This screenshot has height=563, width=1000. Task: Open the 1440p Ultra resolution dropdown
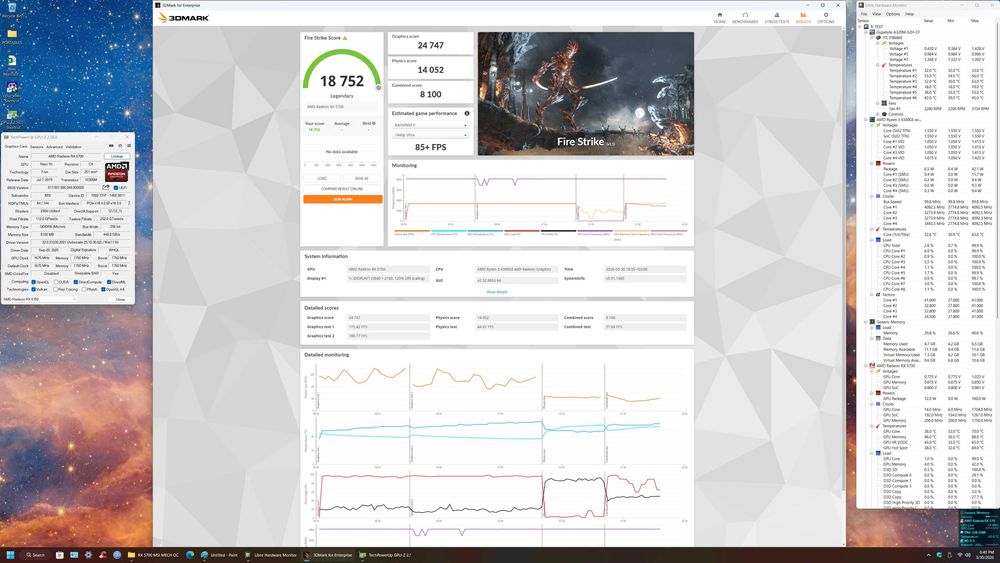[x=430, y=135]
